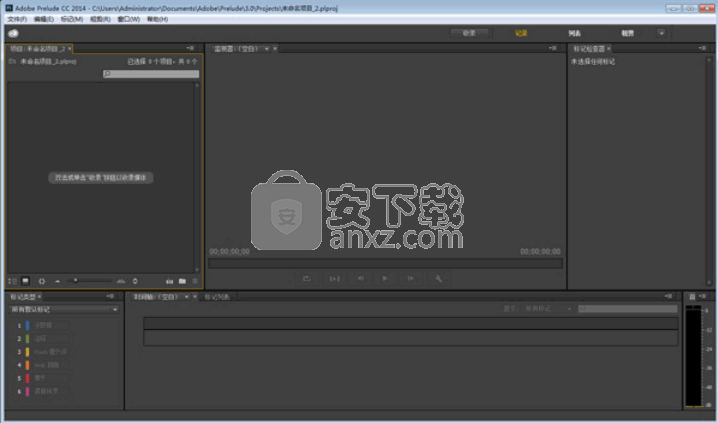Click the Marker Inspector vertical scrollbar
Image resolution: width=718 pixels, height=423 pixels.
pos(710,171)
